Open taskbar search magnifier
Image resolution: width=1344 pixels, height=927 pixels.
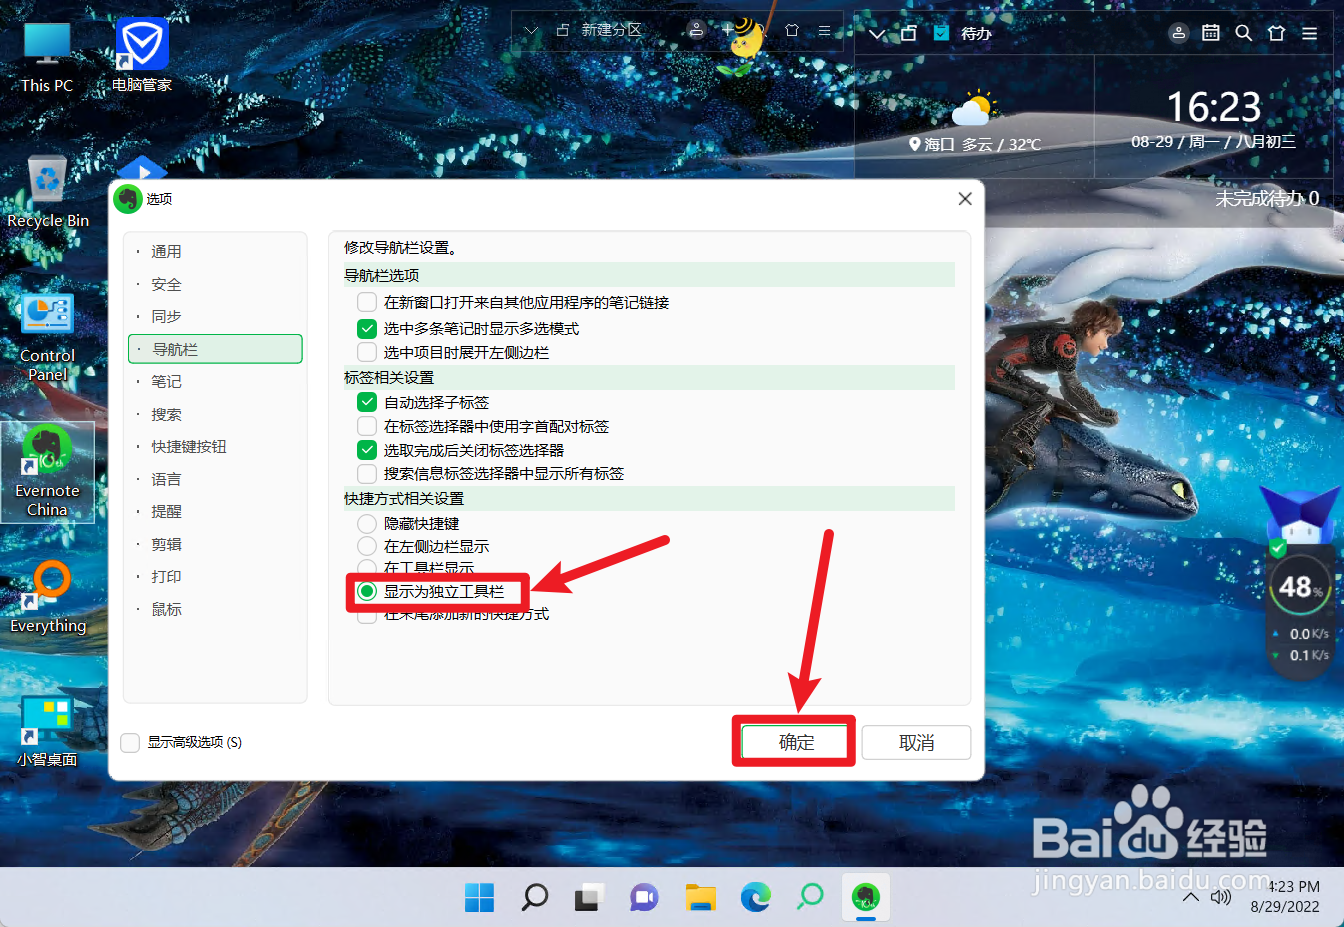click(535, 897)
